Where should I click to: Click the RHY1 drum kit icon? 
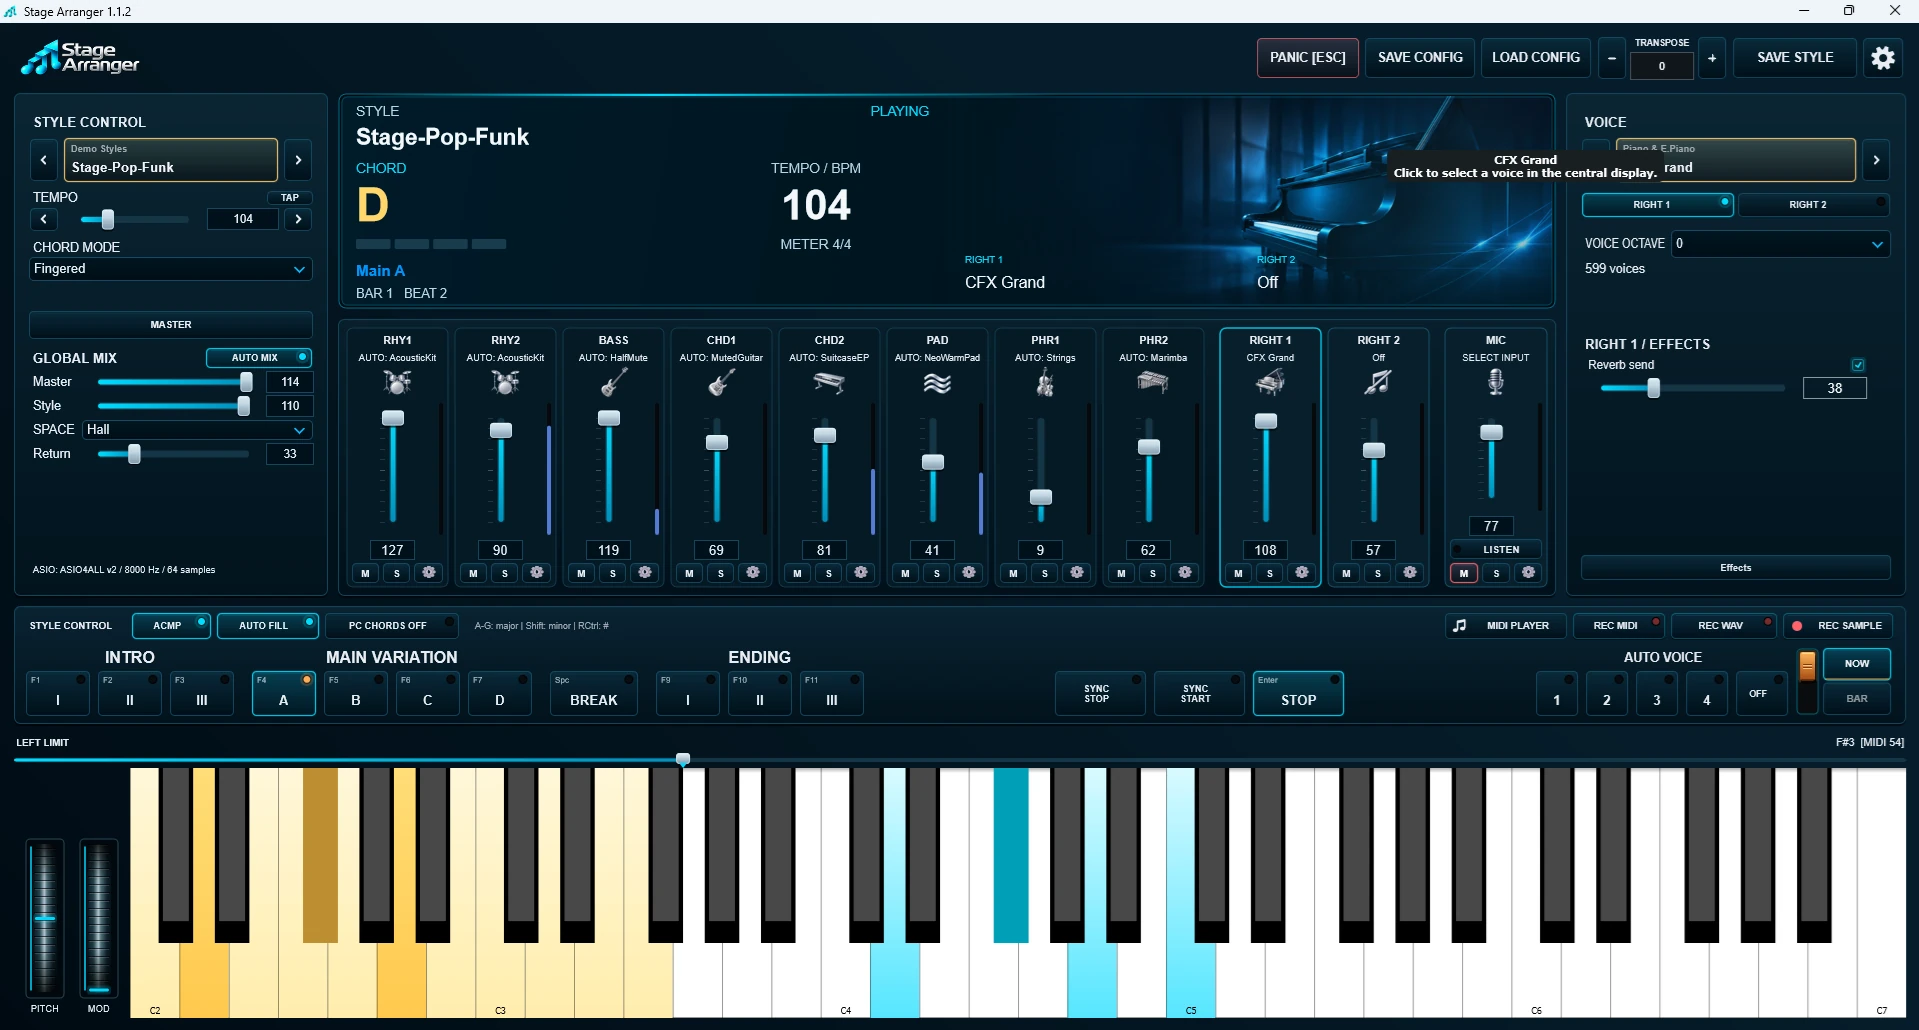coord(397,382)
